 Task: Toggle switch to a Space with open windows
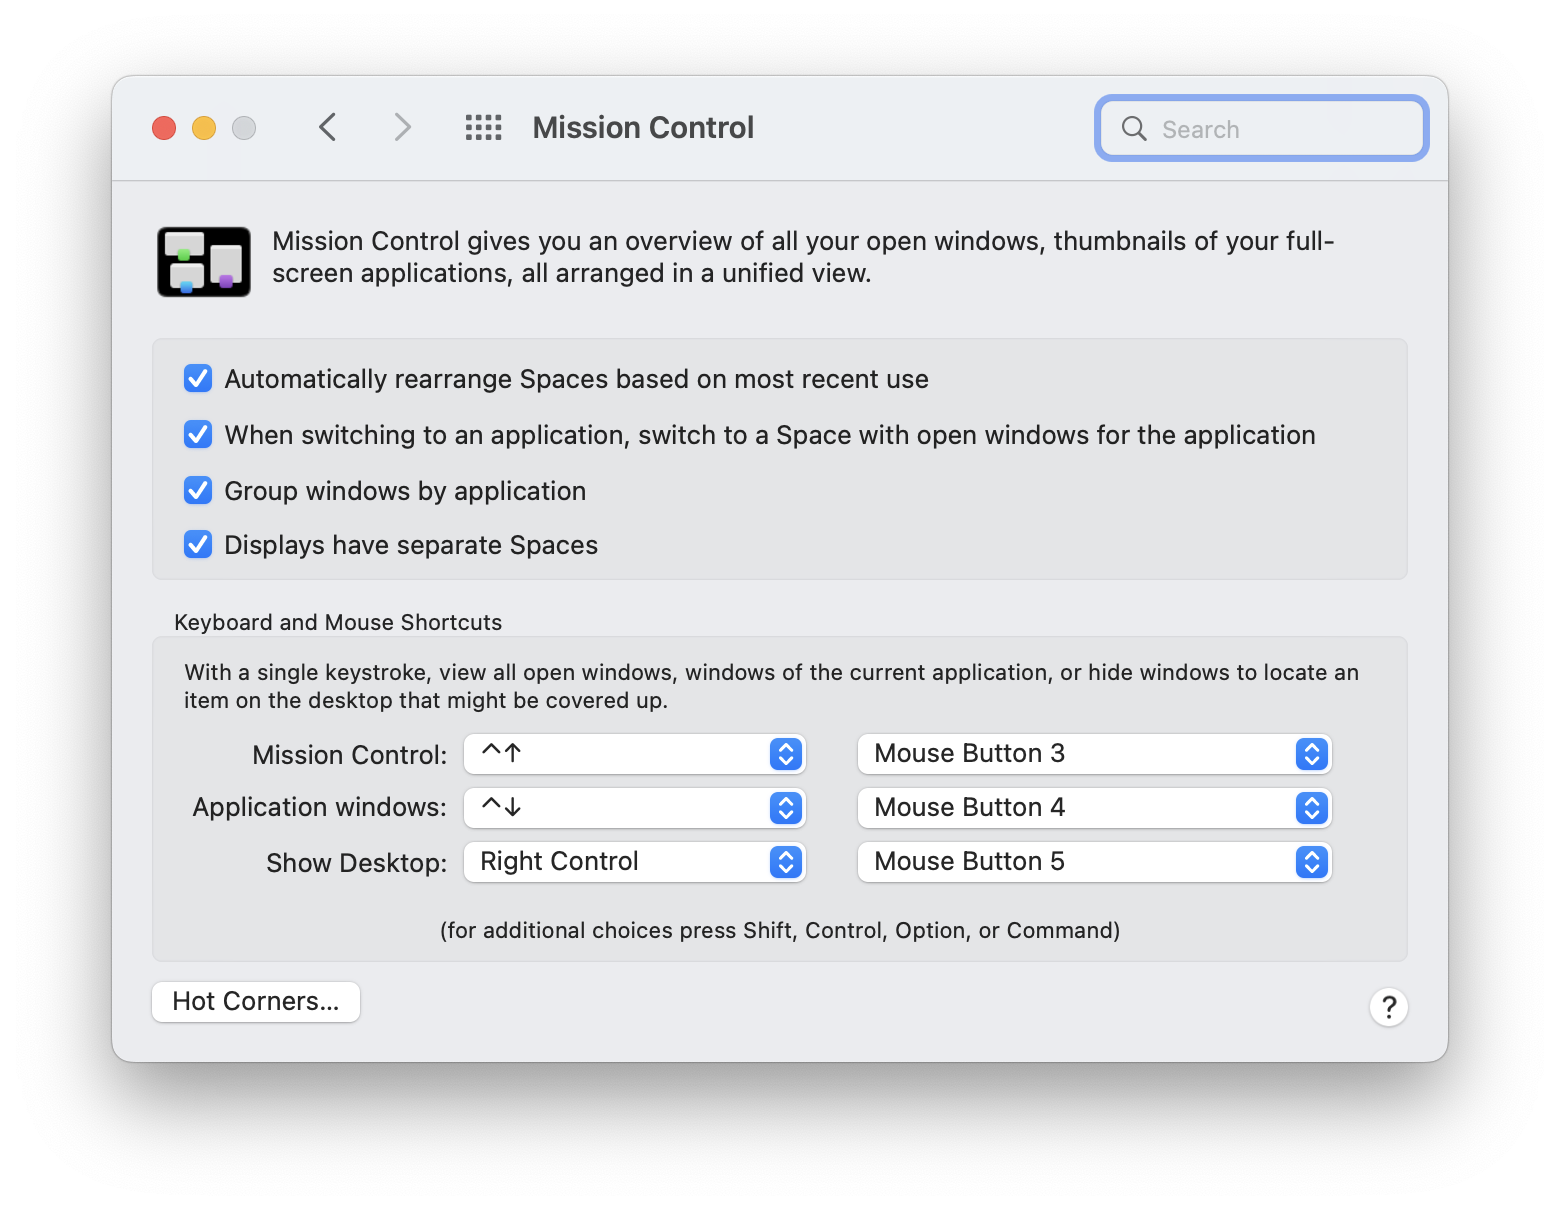198,434
